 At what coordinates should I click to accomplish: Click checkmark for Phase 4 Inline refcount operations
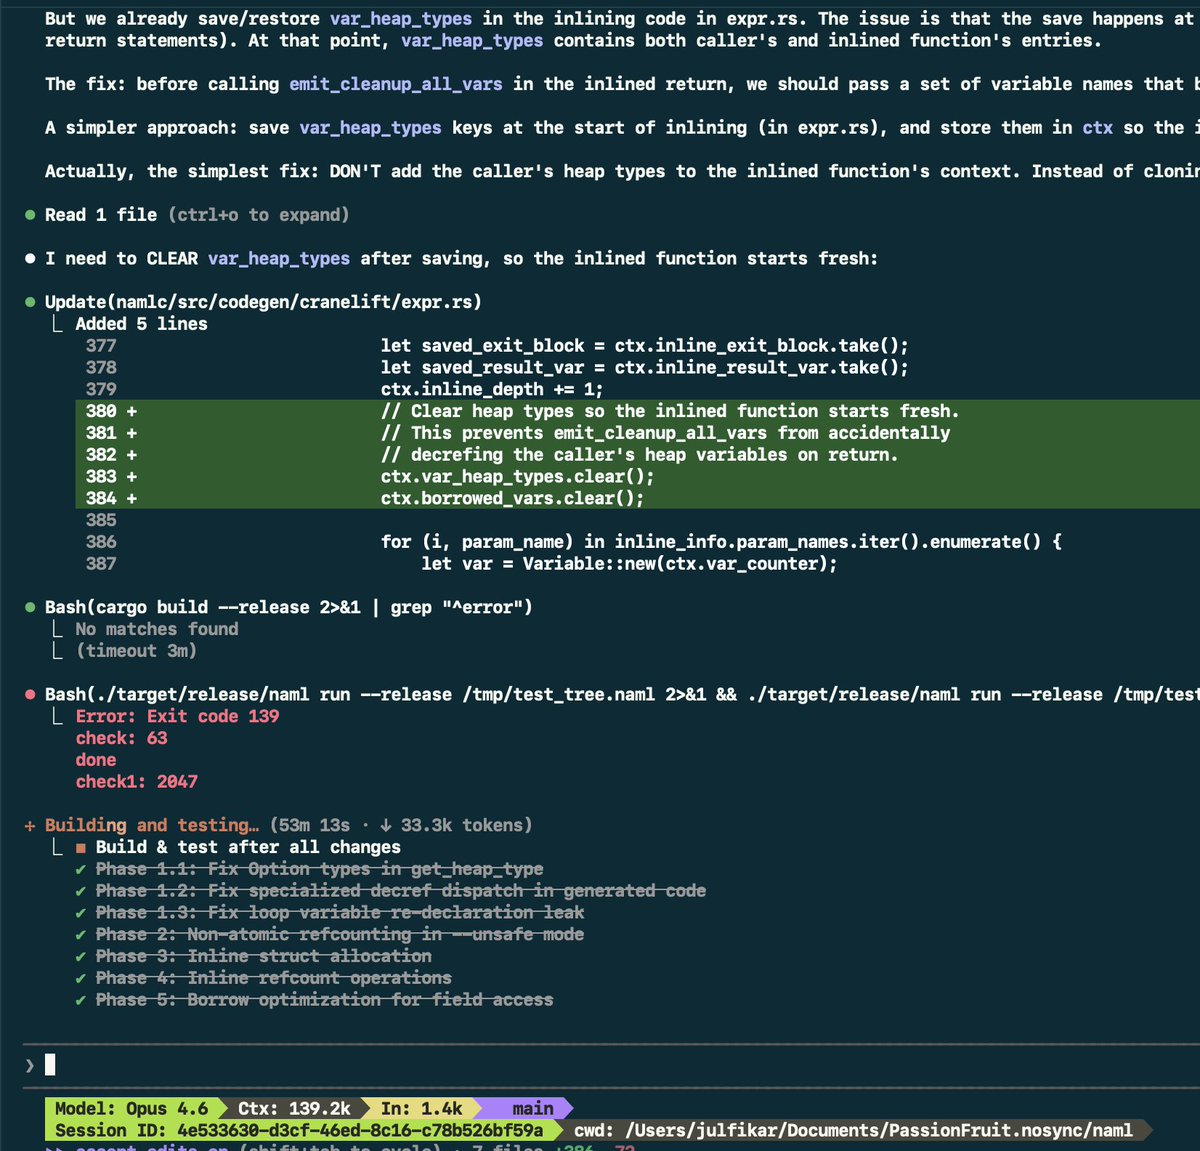pos(80,978)
